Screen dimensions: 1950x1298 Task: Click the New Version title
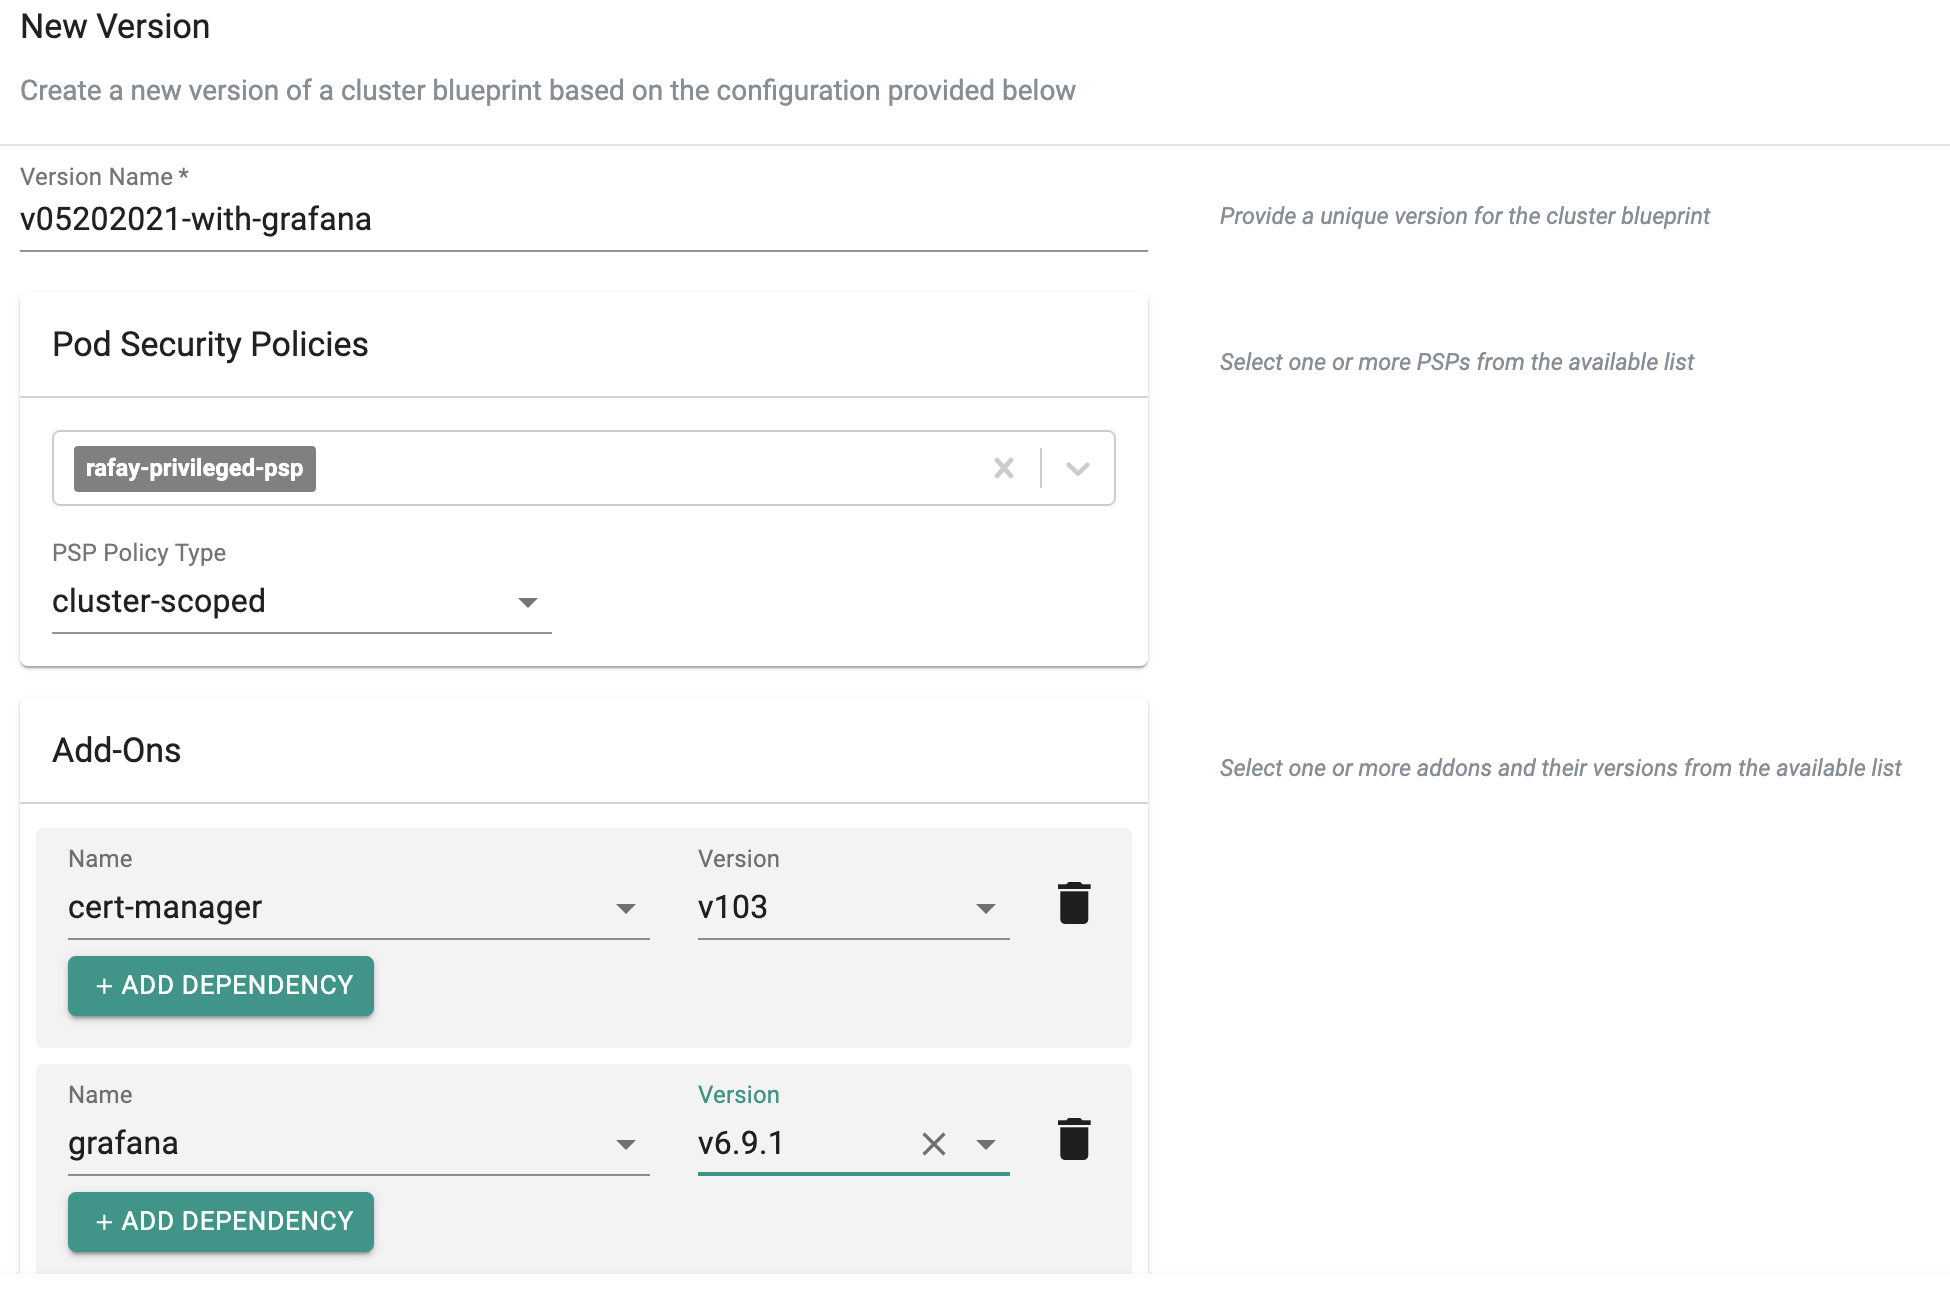(115, 26)
